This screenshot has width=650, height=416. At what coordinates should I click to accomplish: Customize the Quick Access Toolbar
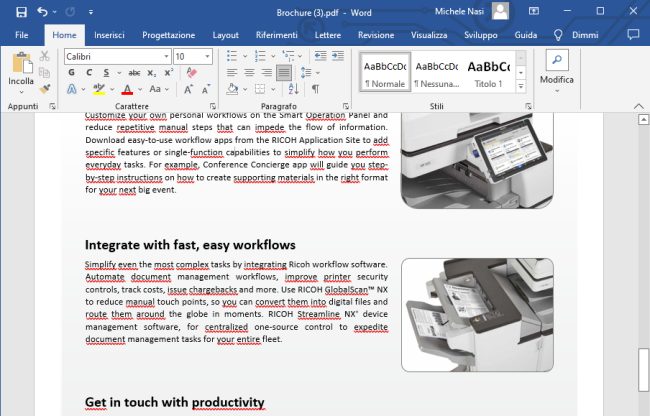coord(90,12)
